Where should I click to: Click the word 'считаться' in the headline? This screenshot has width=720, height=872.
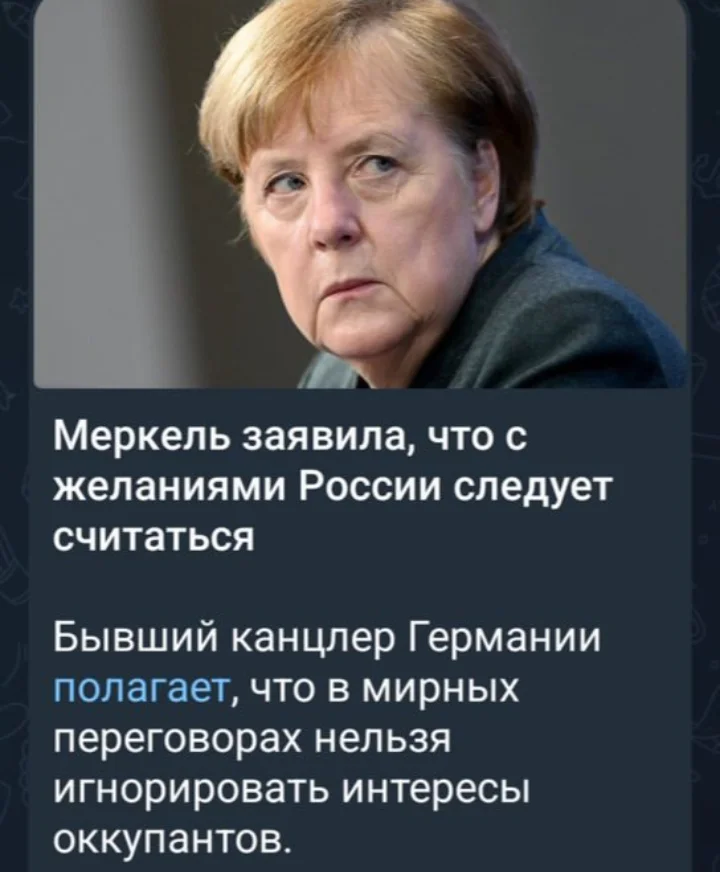pyautogui.click(x=153, y=536)
